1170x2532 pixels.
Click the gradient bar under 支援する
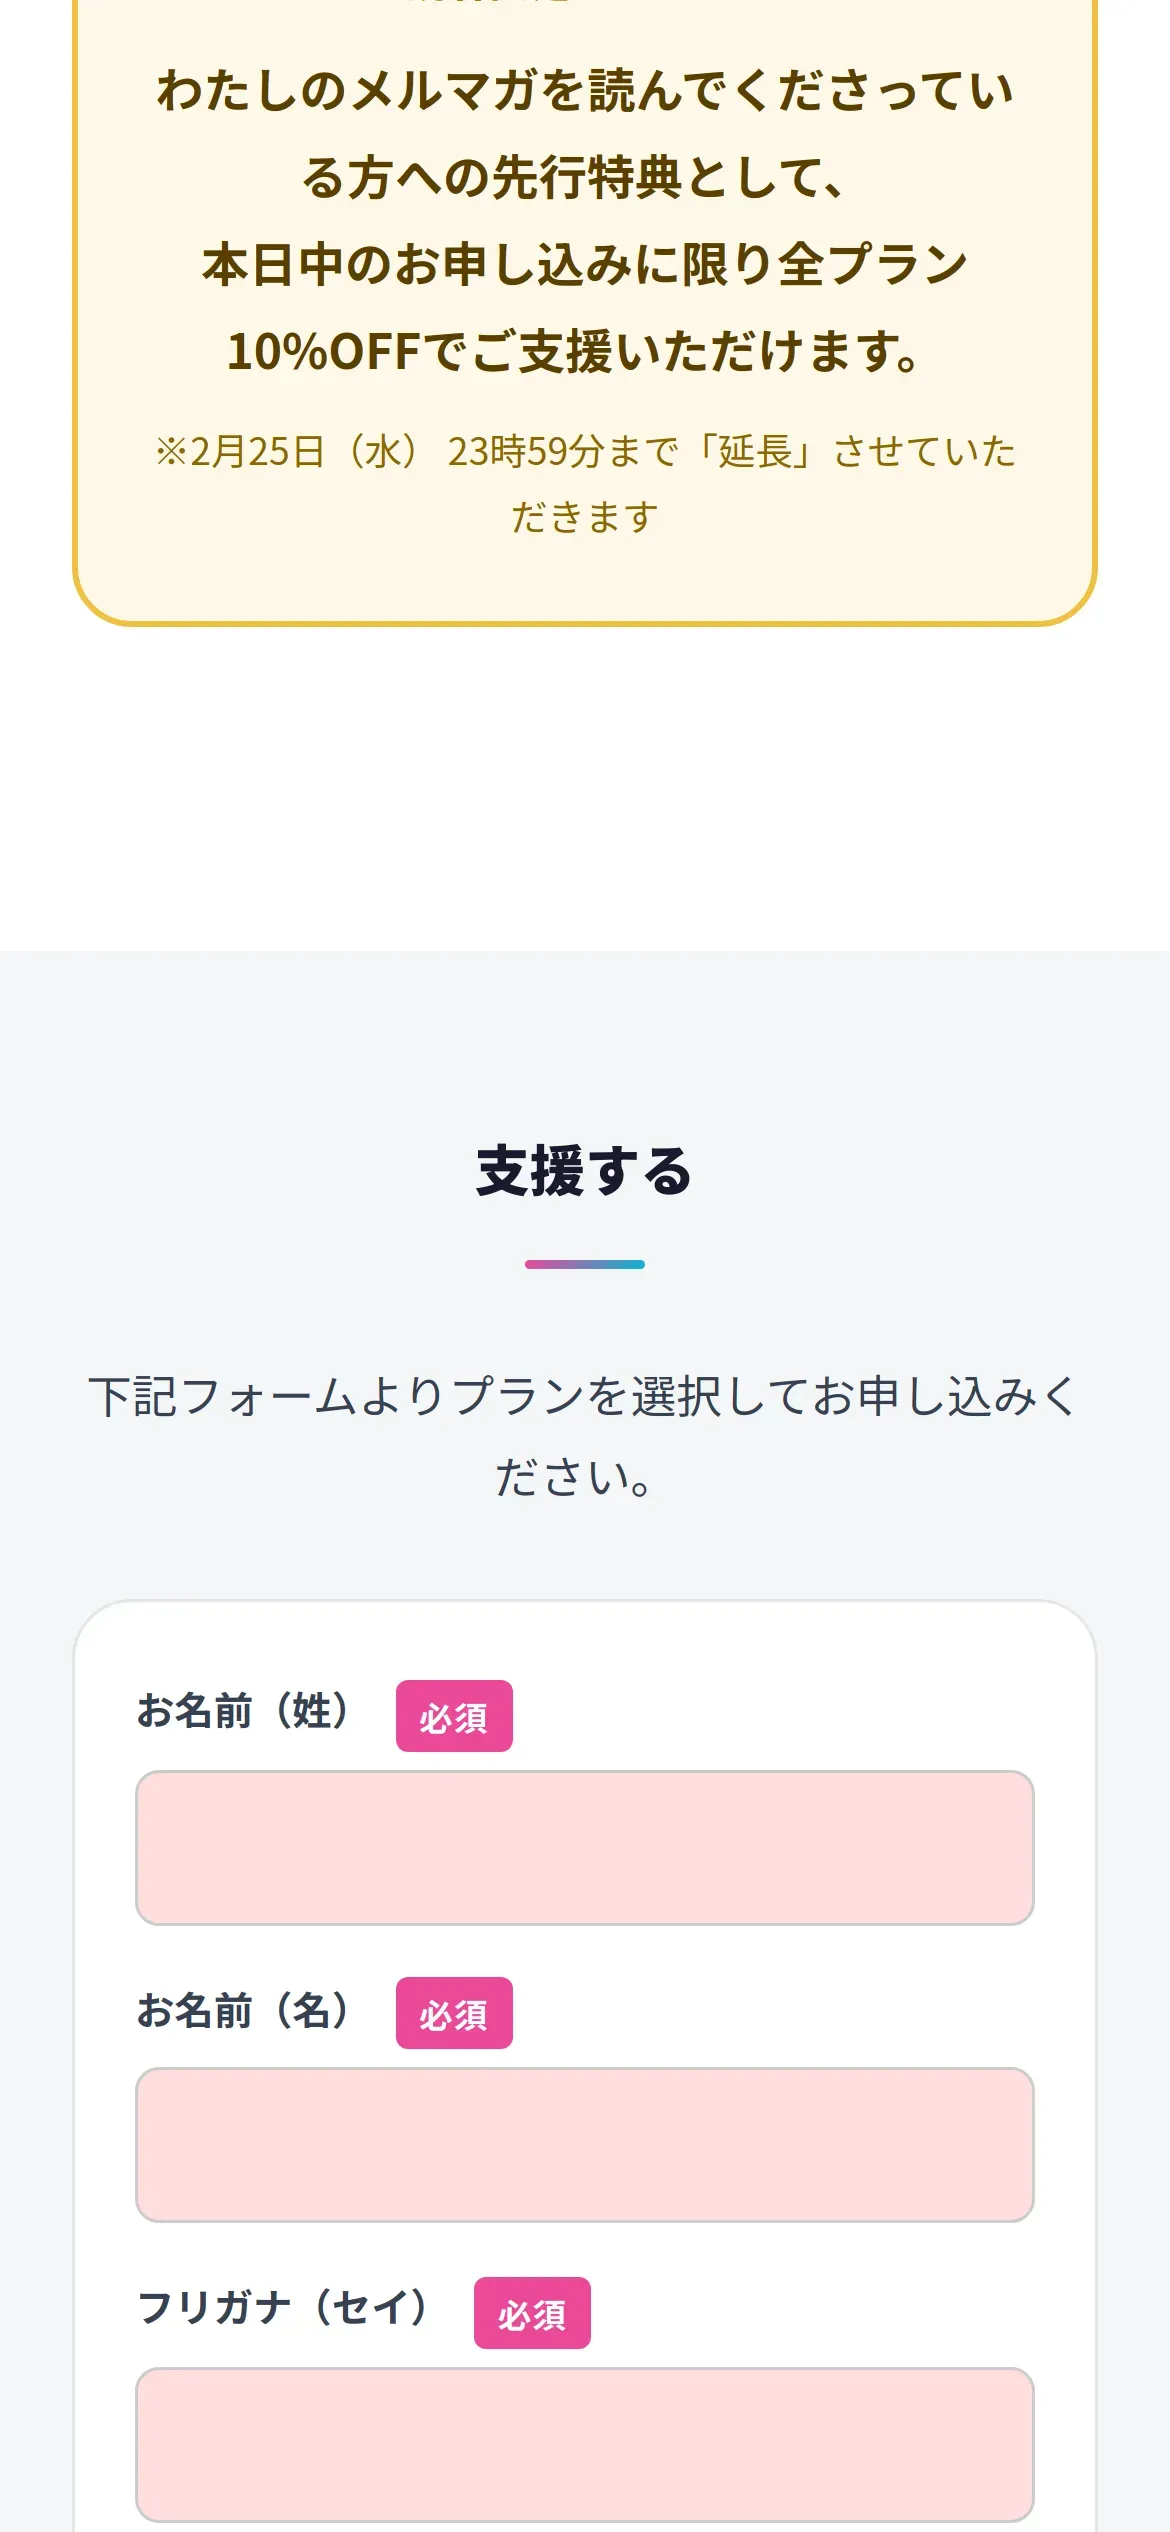(584, 1264)
